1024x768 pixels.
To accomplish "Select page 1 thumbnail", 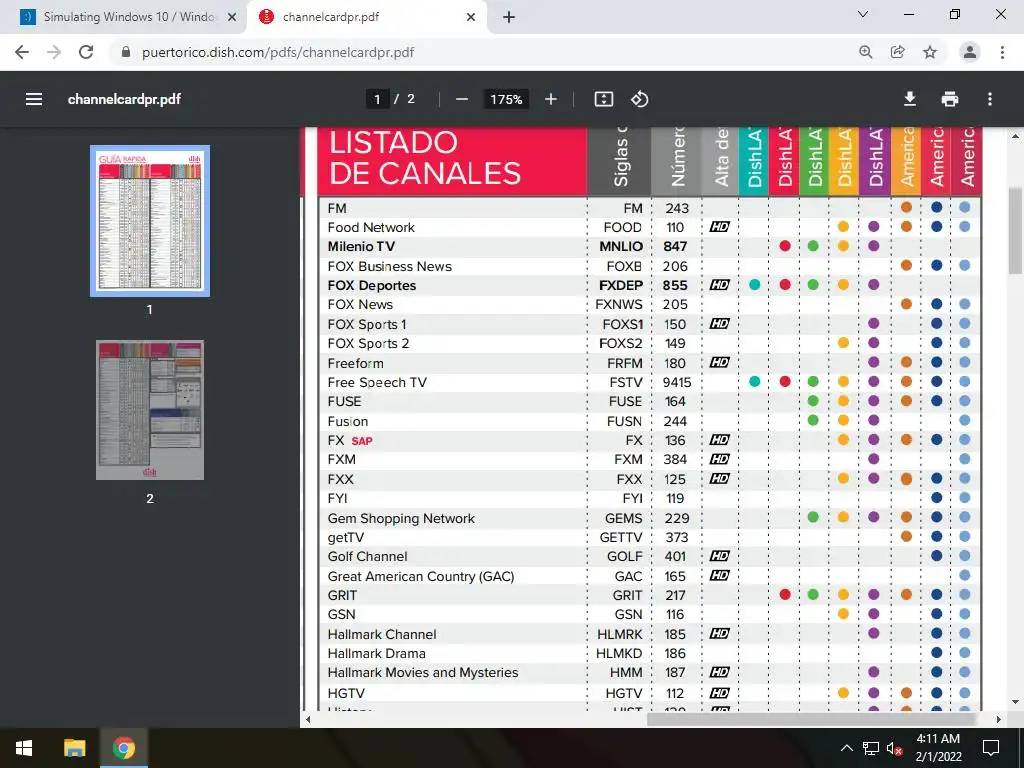I will [150, 221].
